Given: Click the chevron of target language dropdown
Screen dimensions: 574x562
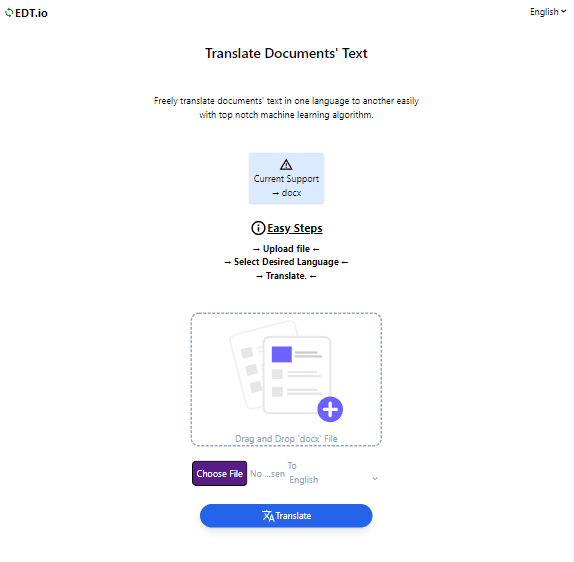Looking at the screenshot, I should pyautogui.click(x=375, y=479).
